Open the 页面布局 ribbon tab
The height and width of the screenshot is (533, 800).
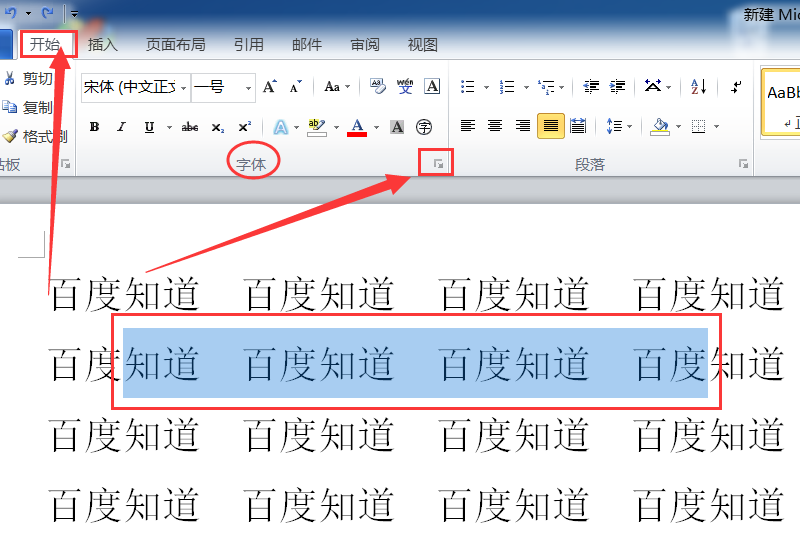pos(176,45)
